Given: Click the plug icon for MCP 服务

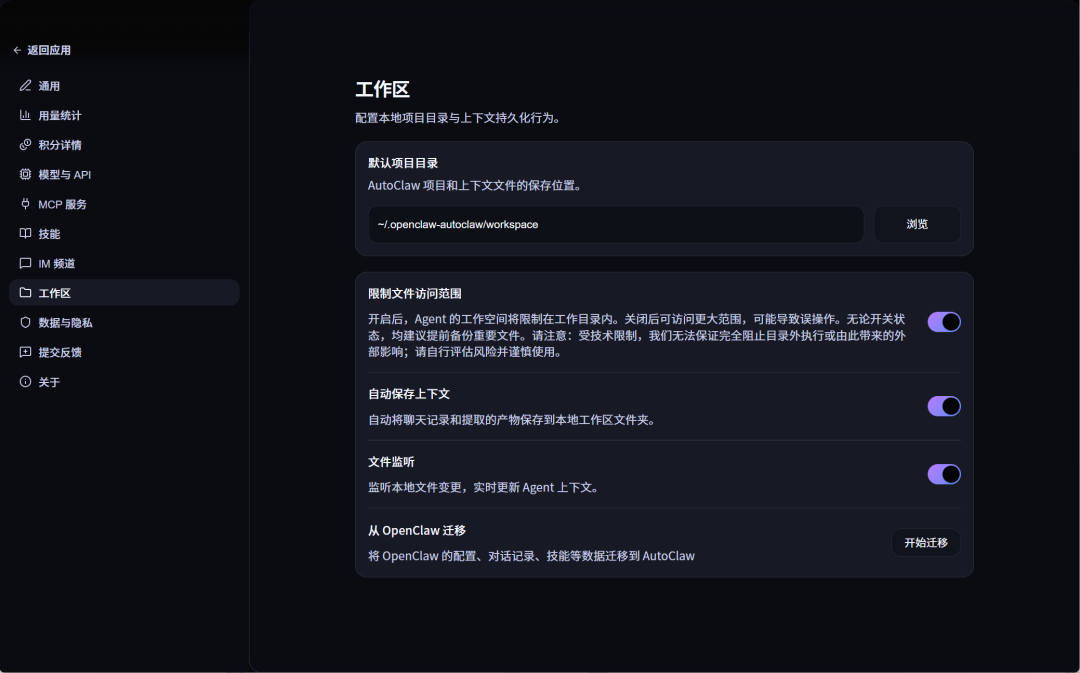Looking at the screenshot, I should pyautogui.click(x=25, y=204).
